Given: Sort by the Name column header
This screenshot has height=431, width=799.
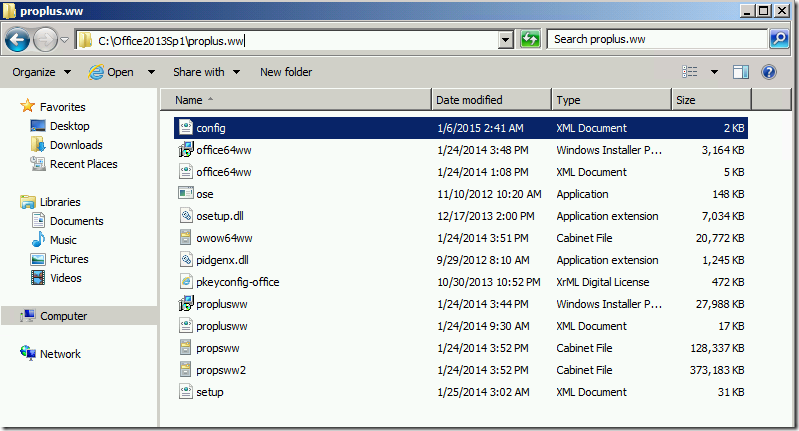Looking at the screenshot, I should tap(297, 100).
